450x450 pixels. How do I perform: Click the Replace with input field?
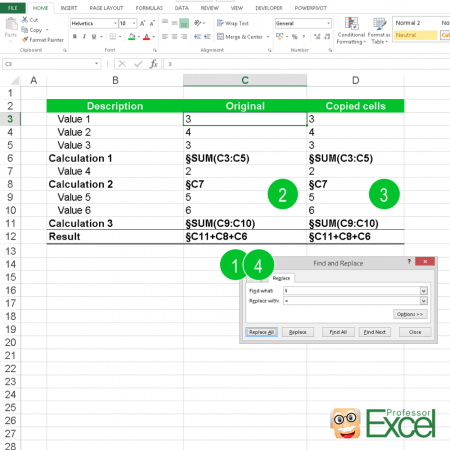tap(352, 301)
